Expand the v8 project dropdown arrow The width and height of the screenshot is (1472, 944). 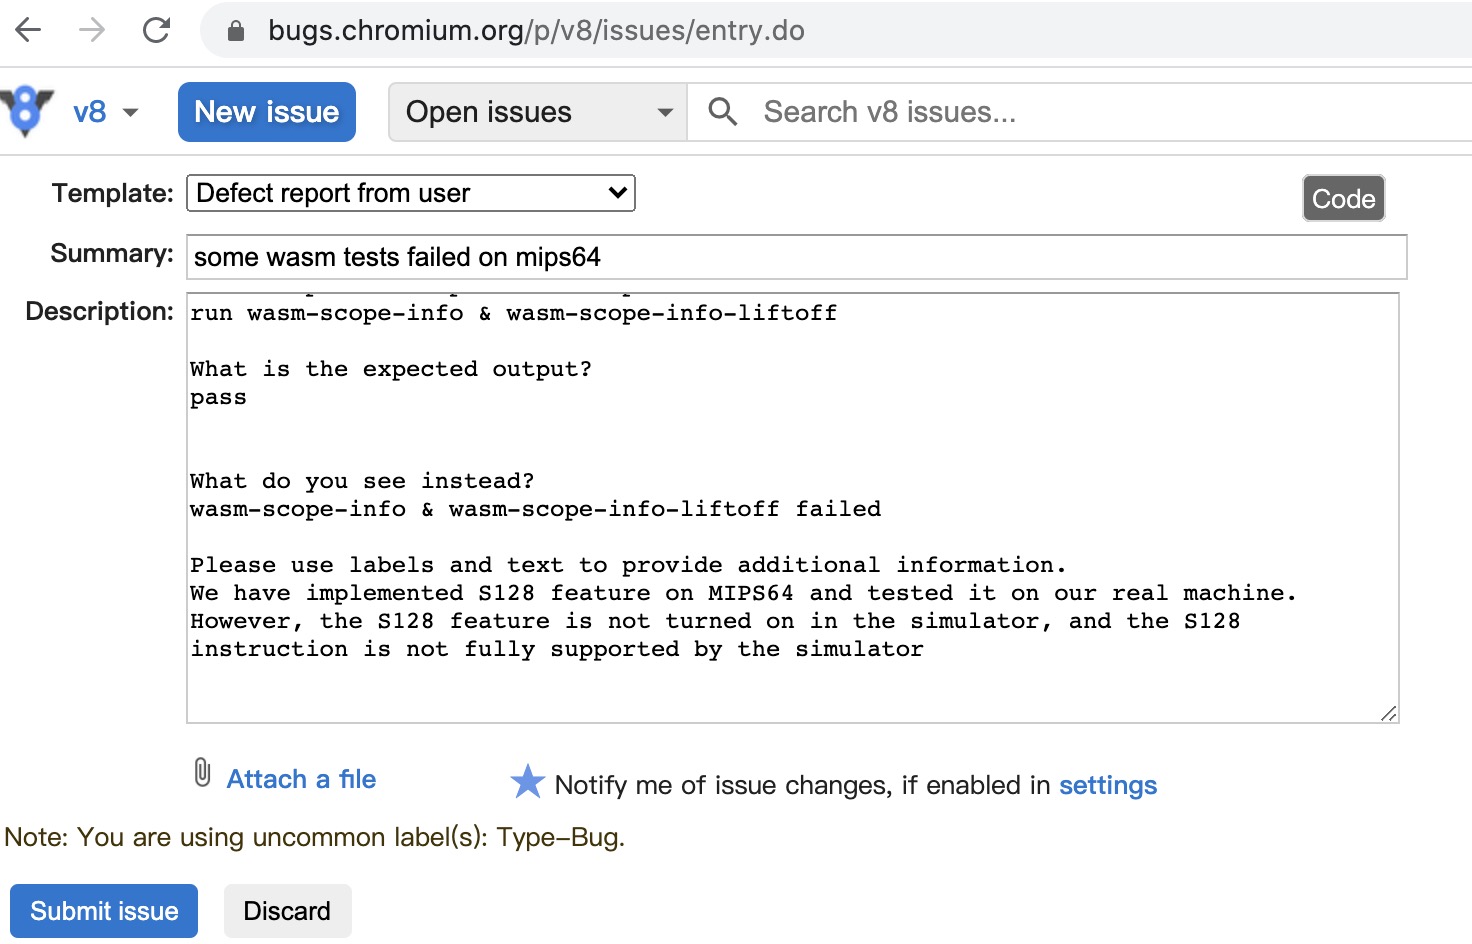[130, 112]
